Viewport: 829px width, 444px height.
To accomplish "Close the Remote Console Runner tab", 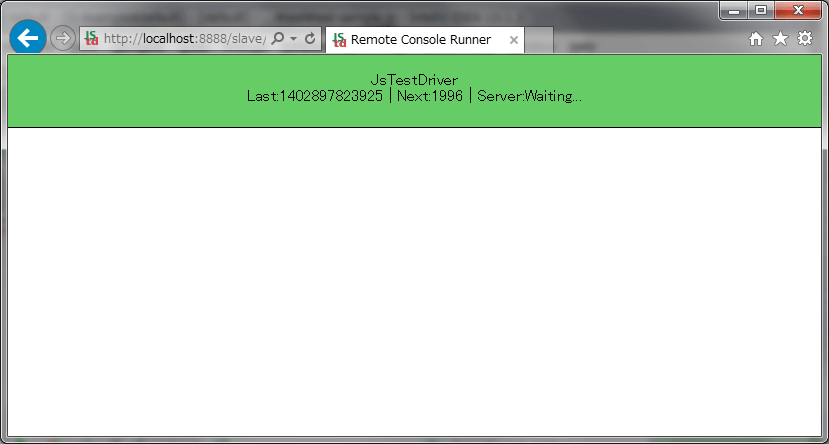I will tap(513, 40).
